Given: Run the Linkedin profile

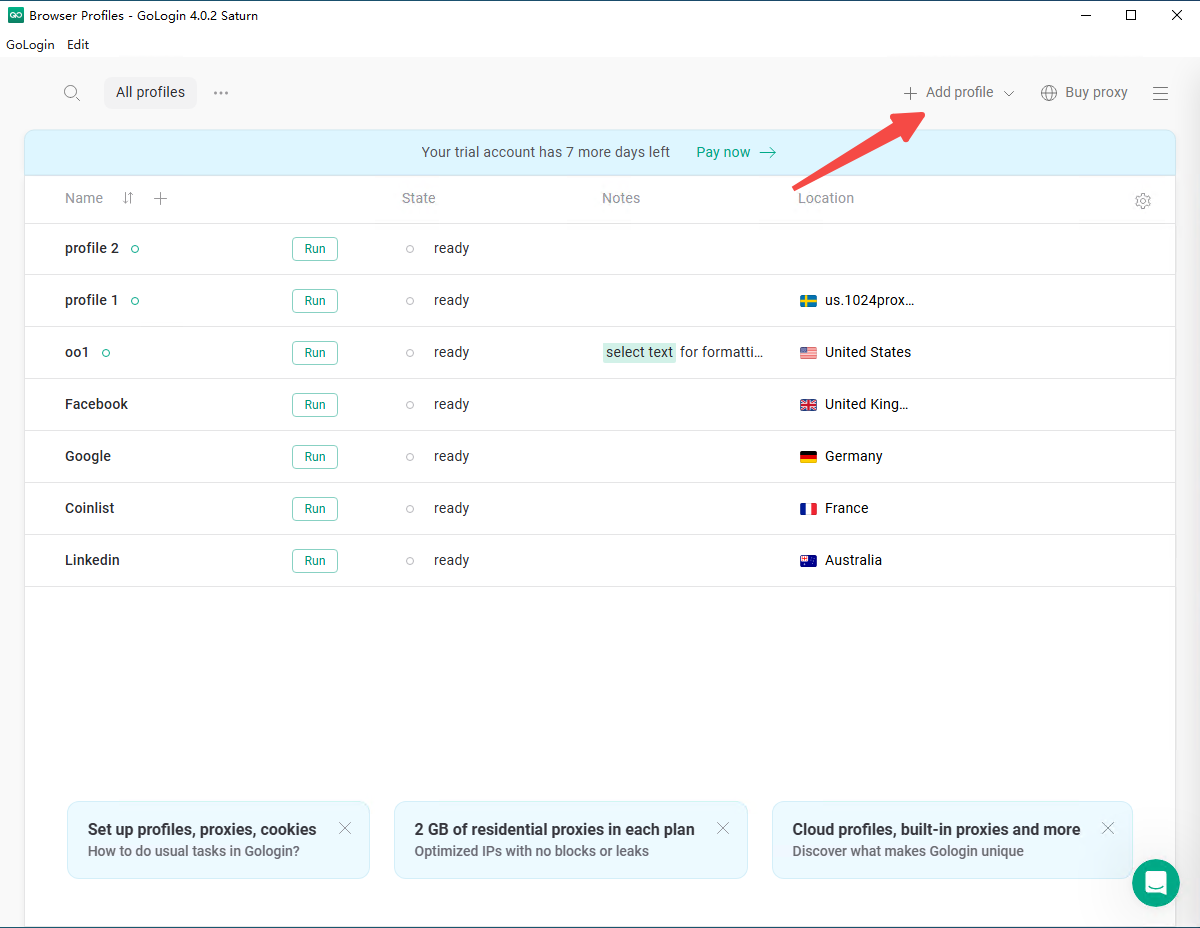Looking at the screenshot, I should click(315, 561).
